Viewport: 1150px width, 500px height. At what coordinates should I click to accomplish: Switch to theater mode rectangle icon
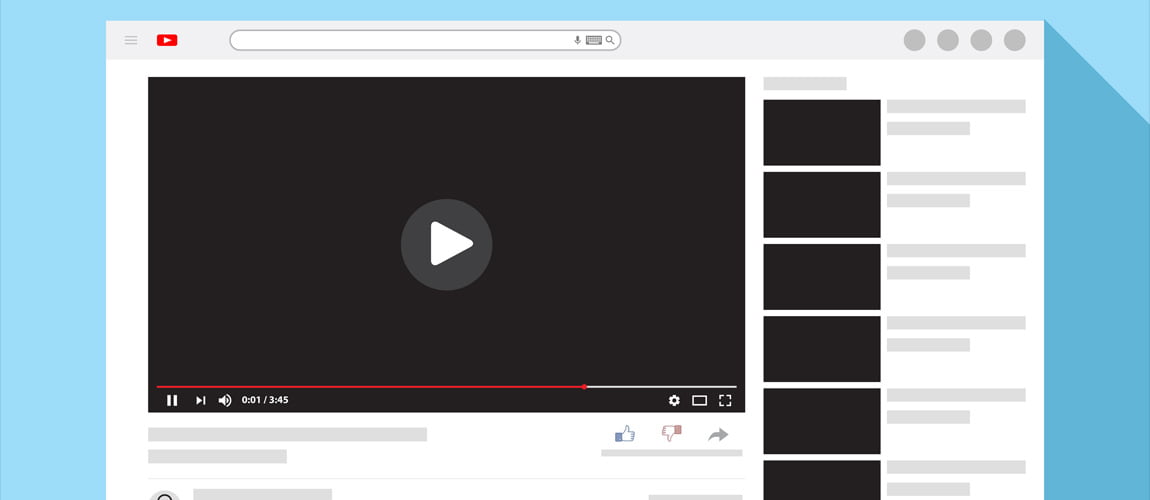[700, 400]
